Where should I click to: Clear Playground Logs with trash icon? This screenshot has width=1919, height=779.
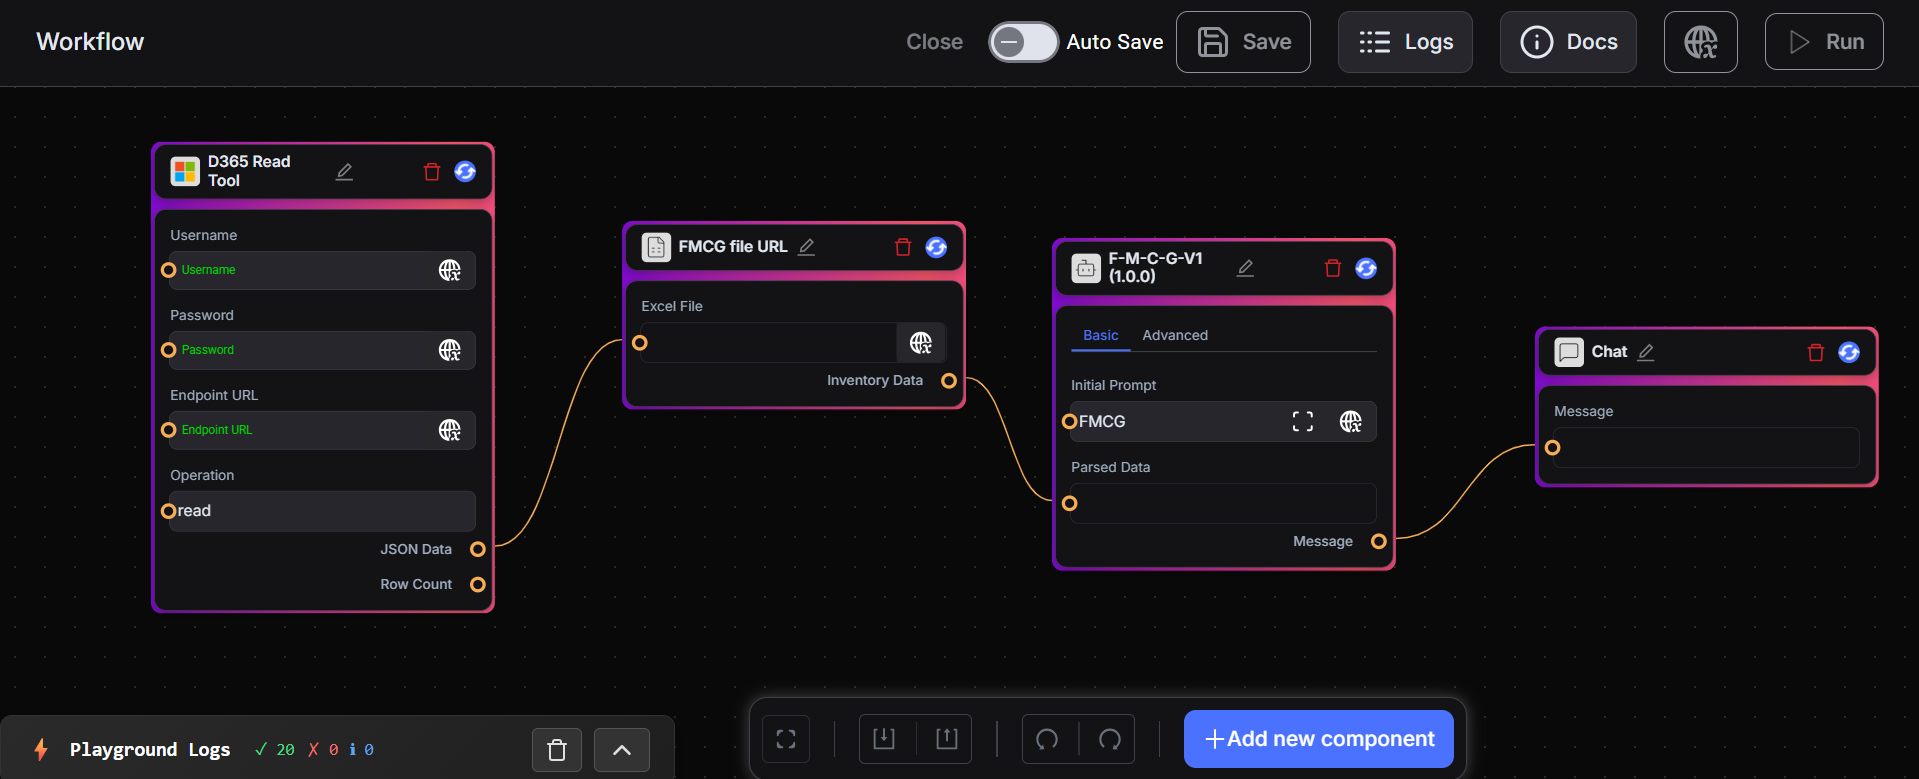(557, 750)
